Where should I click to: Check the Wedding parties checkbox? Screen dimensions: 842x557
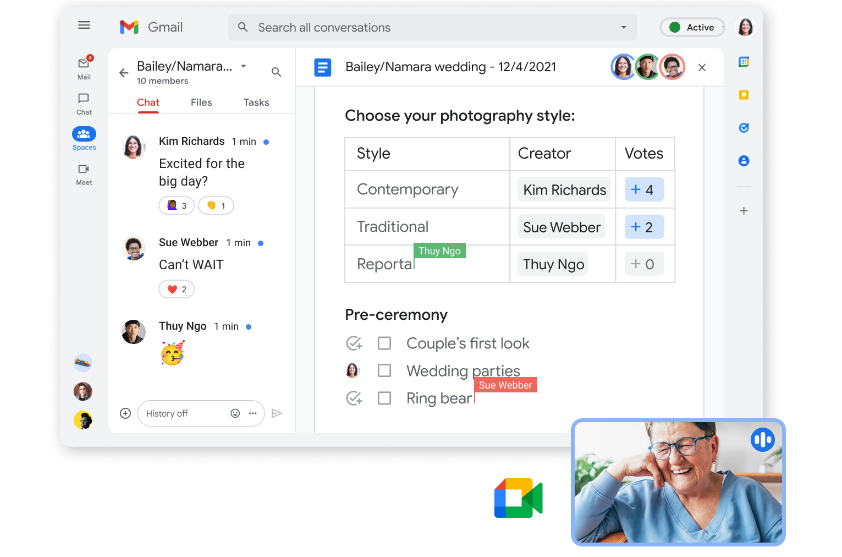384,371
